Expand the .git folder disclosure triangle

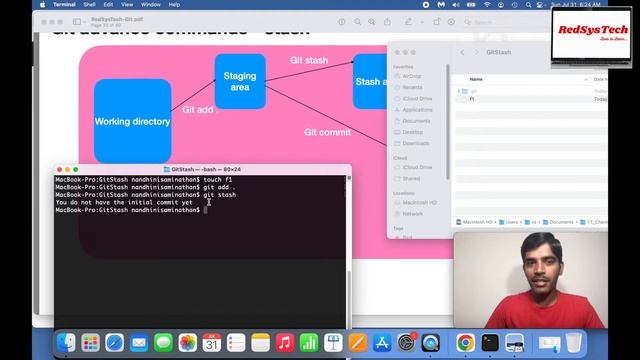pyautogui.click(x=459, y=91)
